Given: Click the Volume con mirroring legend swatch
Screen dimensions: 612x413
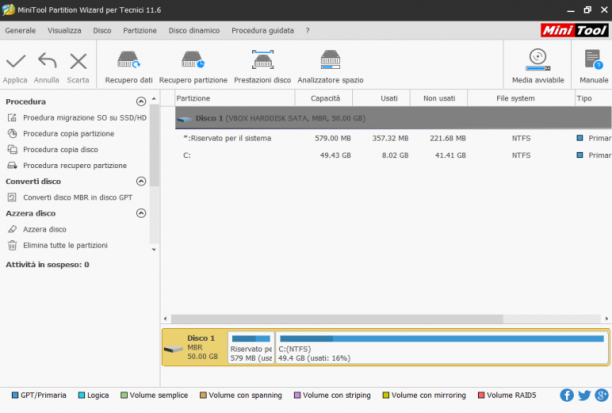Looking at the screenshot, I should tap(386, 395).
